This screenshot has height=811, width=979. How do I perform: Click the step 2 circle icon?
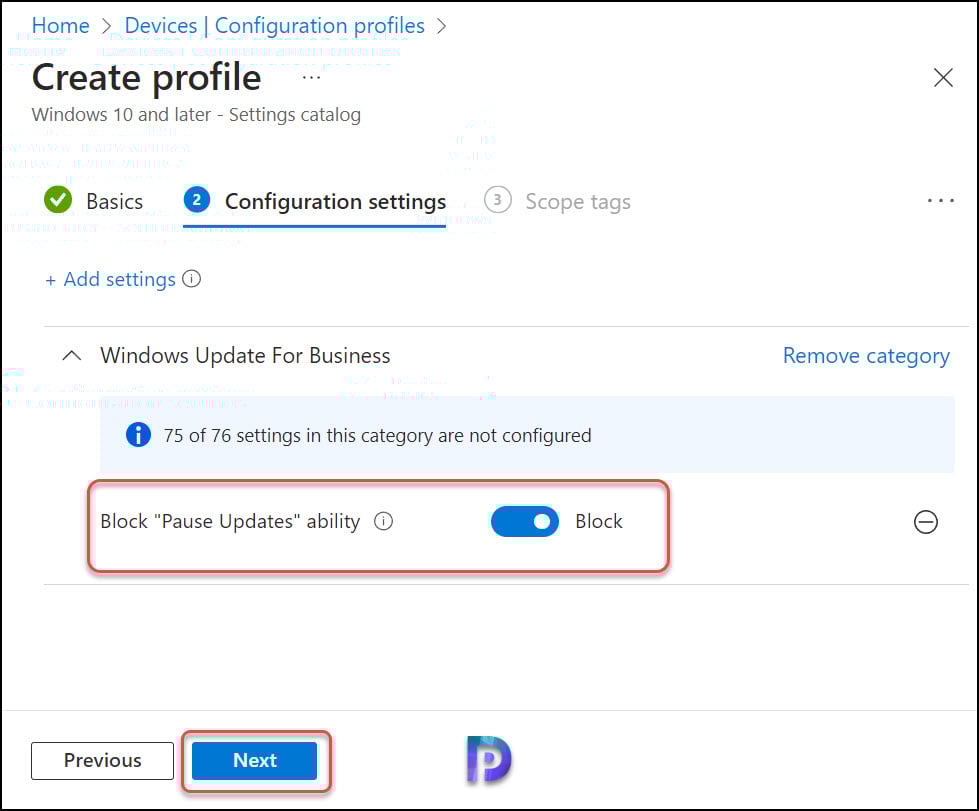click(197, 200)
